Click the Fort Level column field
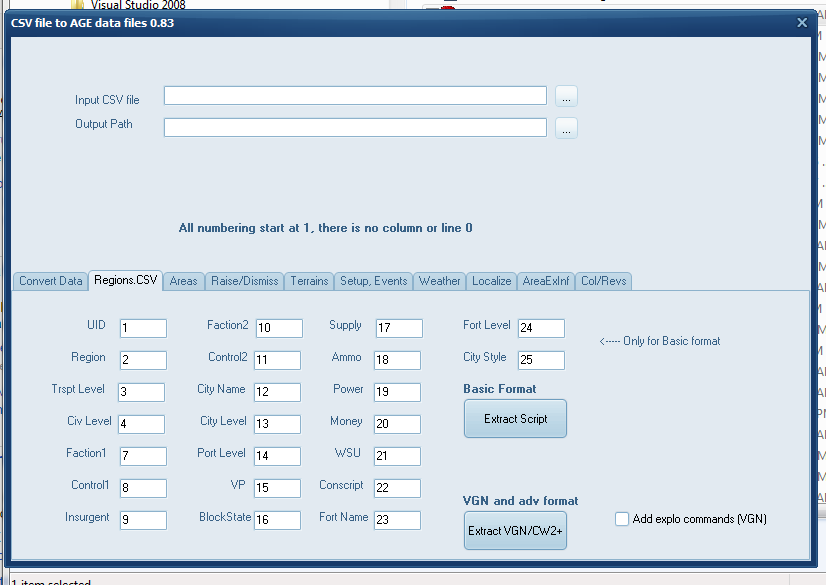This screenshot has width=826, height=585. (x=540, y=328)
